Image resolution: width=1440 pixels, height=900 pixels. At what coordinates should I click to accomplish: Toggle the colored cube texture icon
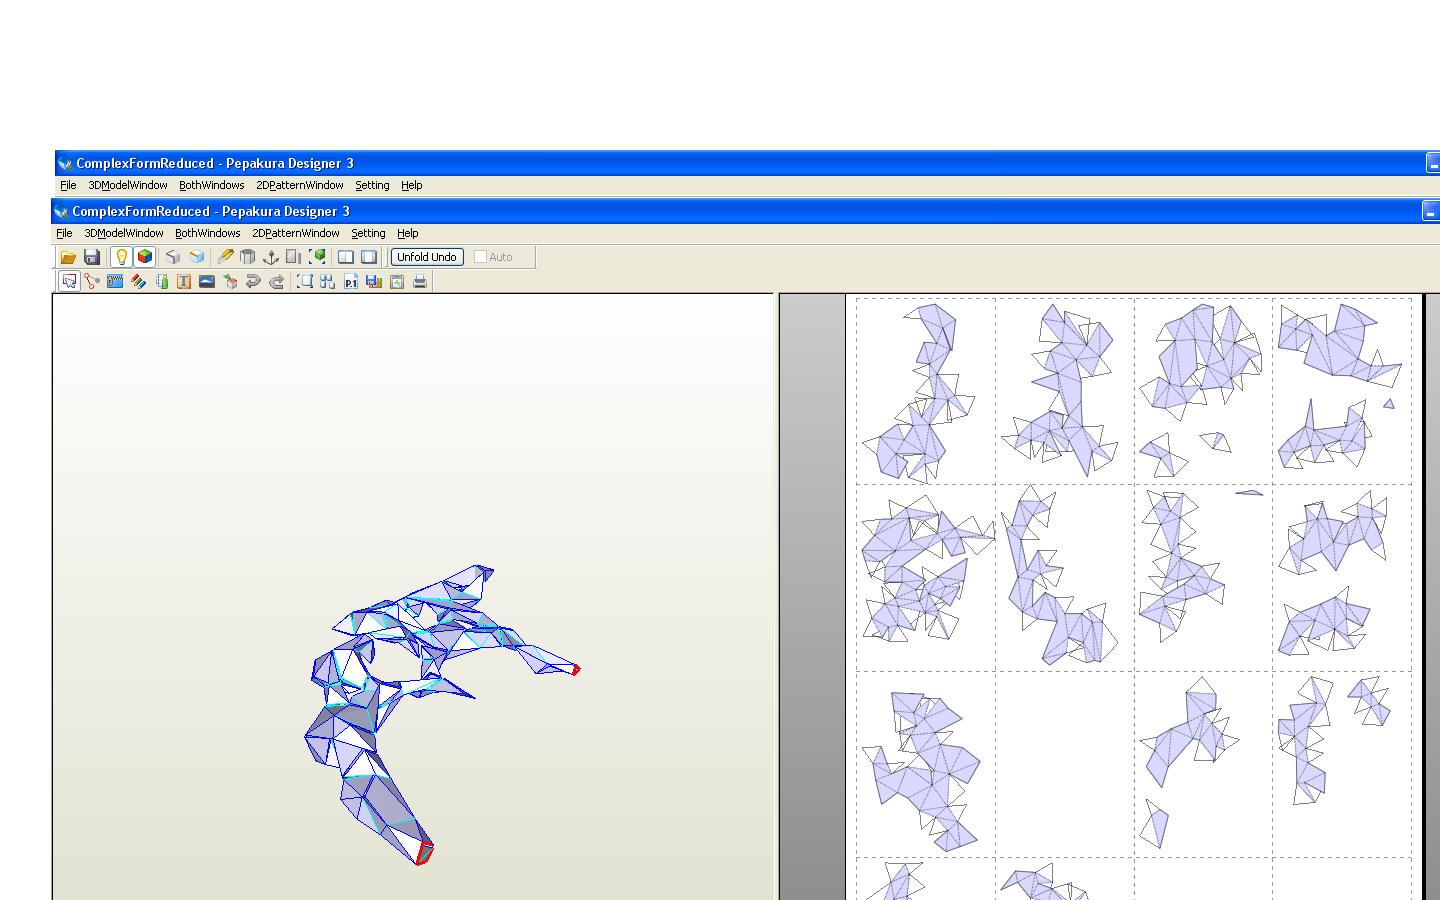click(x=145, y=257)
